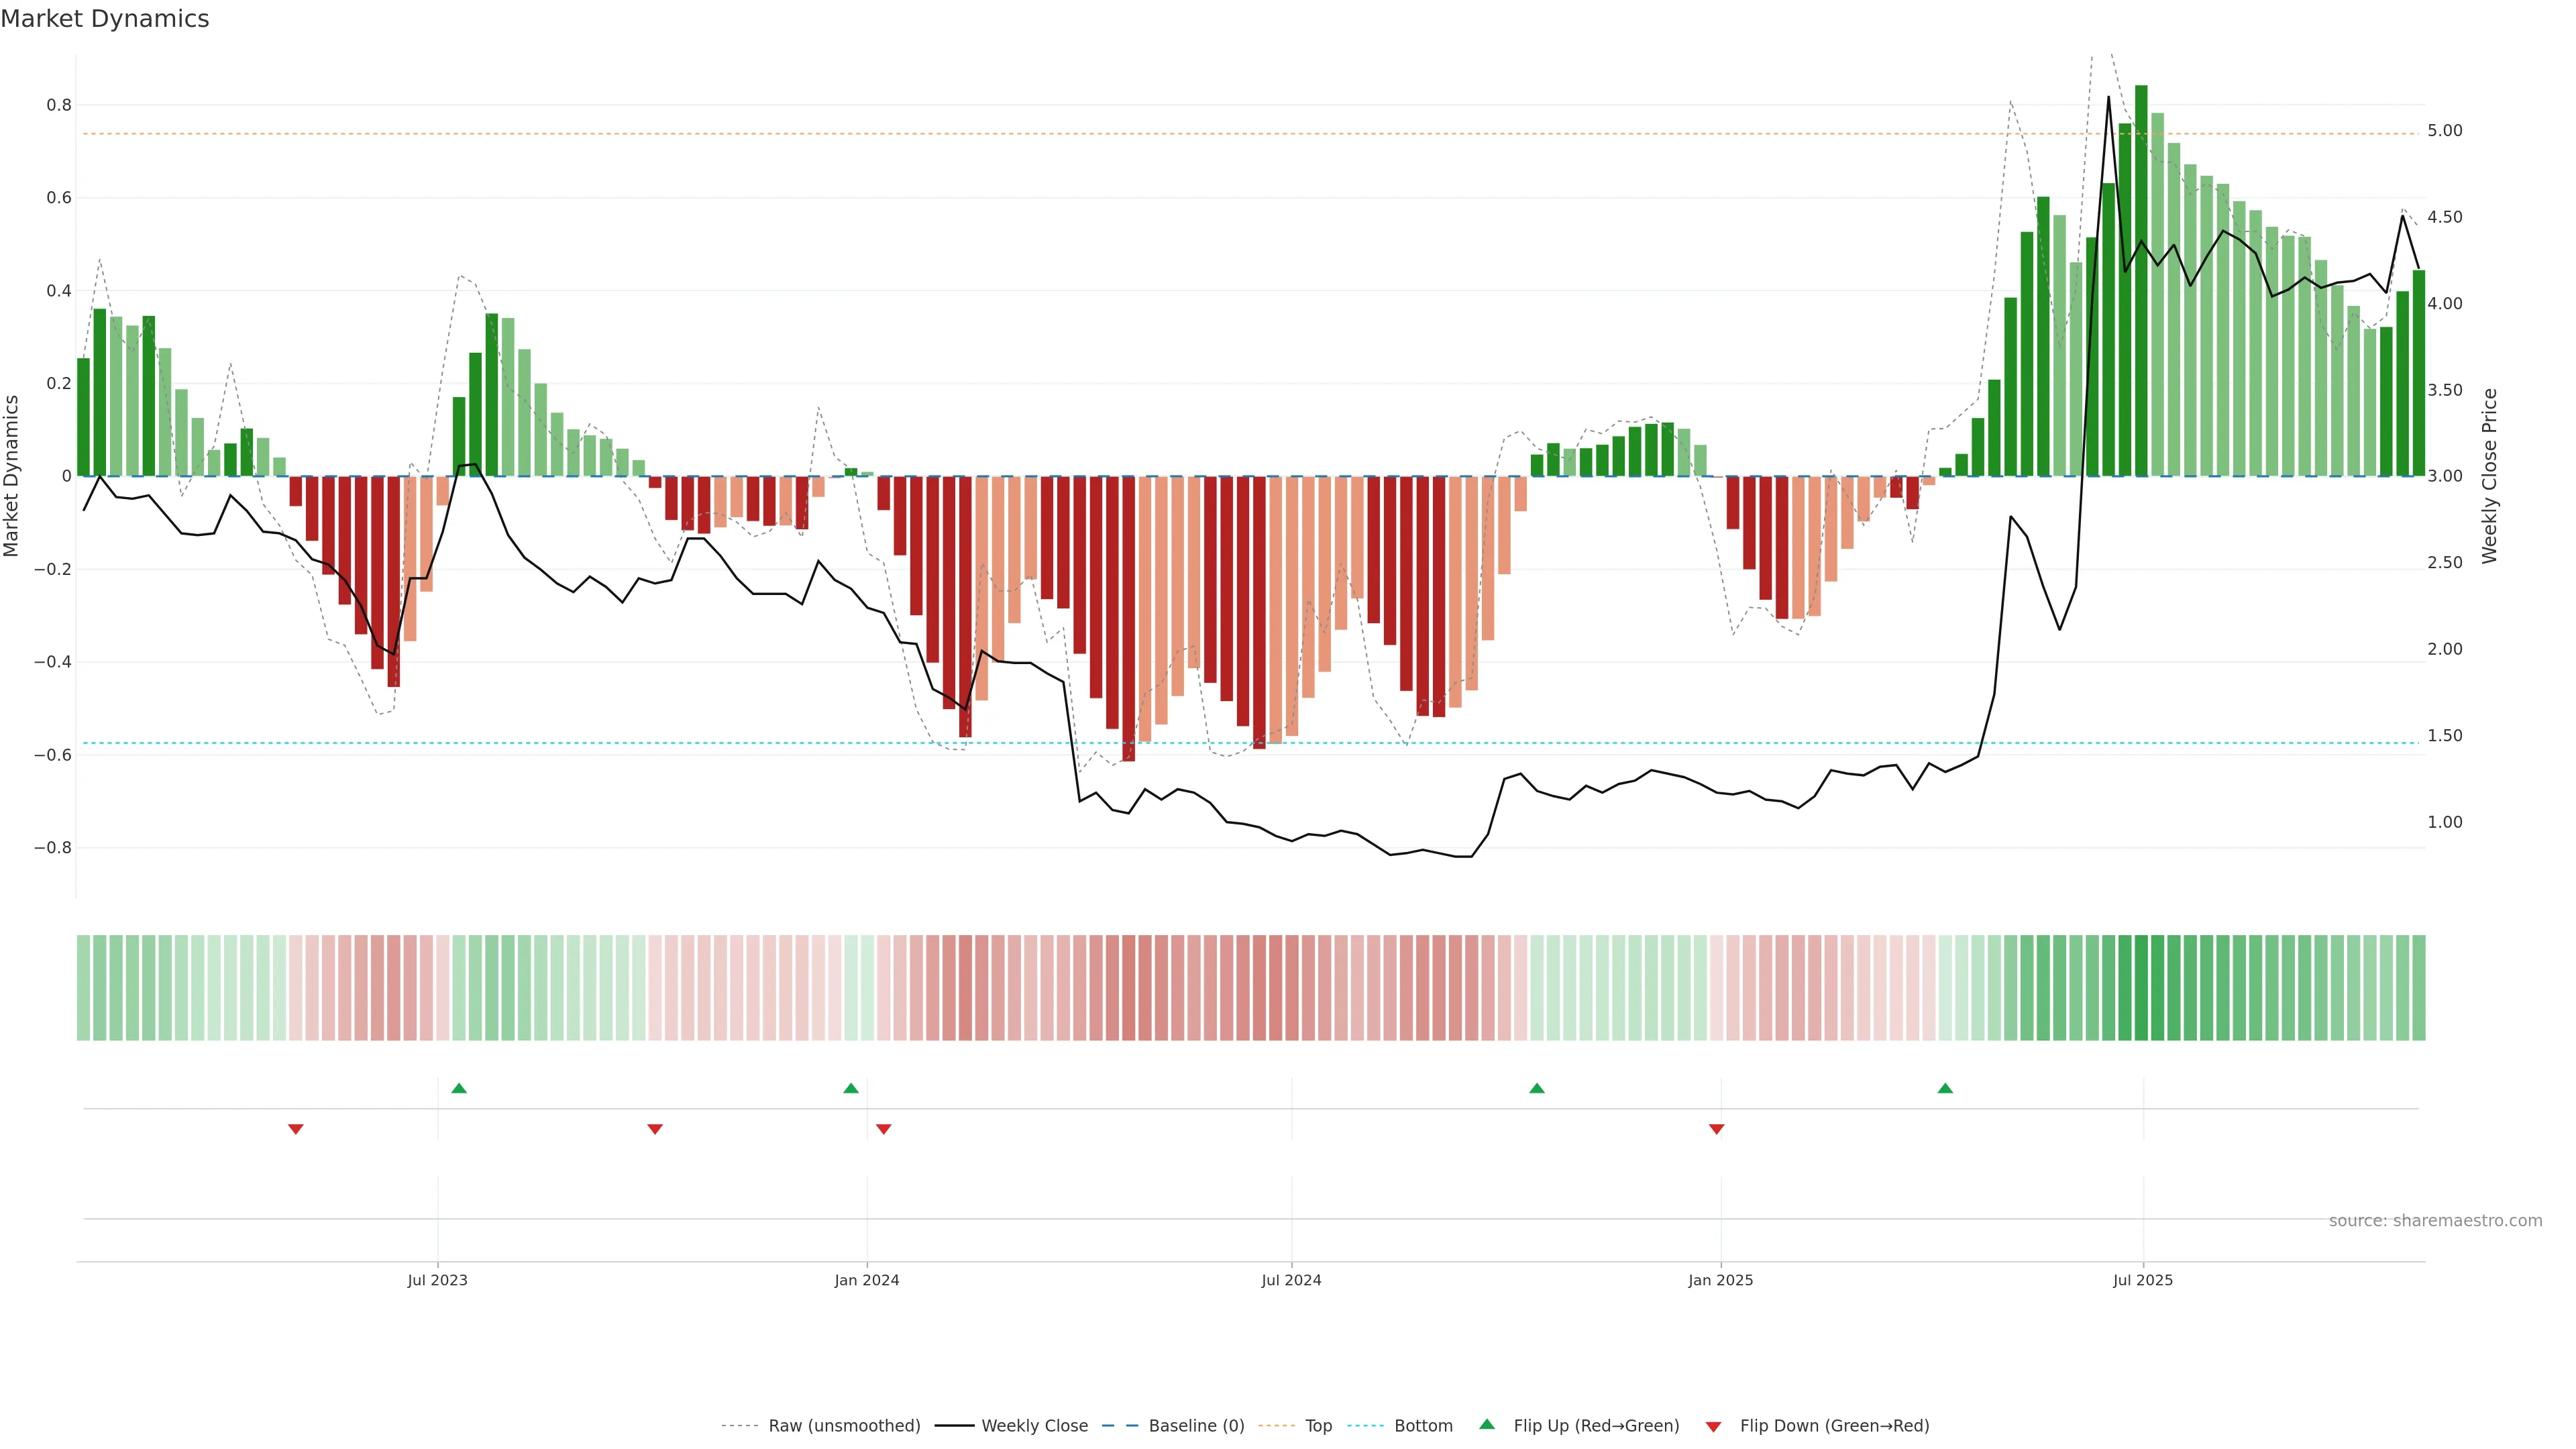This screenshot has height=1449, width=2576.
Task: Click the first red flip-down marker on the timeline
Action: (x=296, y=1129)
